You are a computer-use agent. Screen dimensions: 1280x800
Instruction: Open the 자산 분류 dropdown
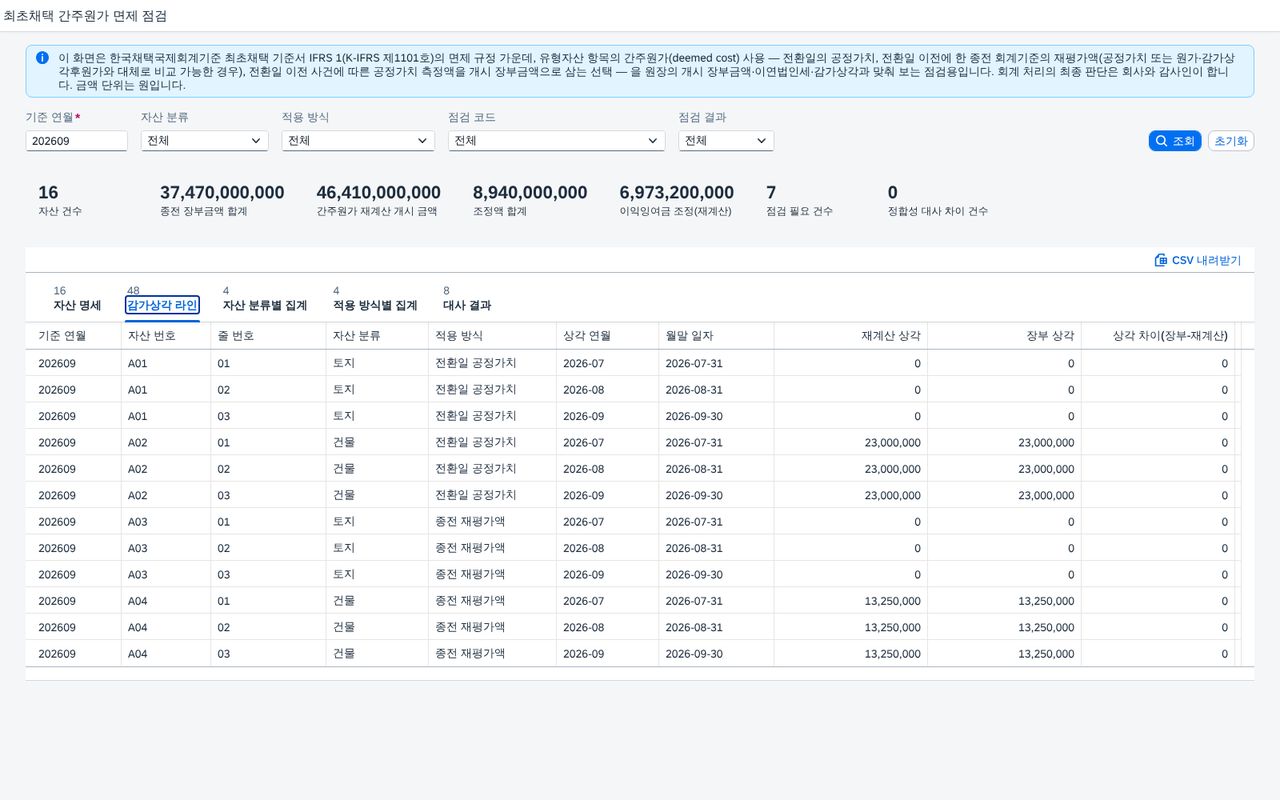[x=204, y=141]
